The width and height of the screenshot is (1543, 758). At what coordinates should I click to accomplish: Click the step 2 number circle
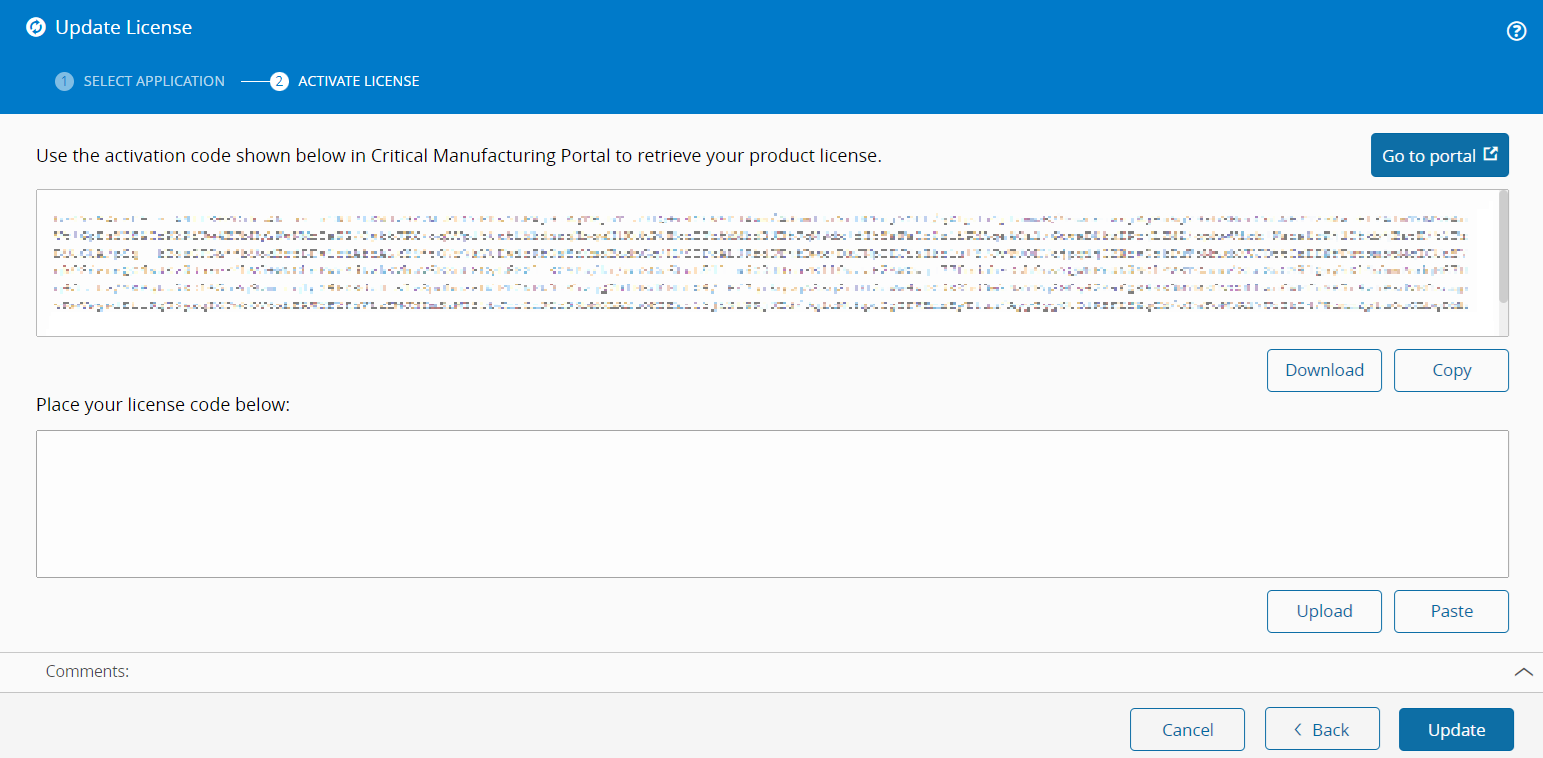click(280, 81)
